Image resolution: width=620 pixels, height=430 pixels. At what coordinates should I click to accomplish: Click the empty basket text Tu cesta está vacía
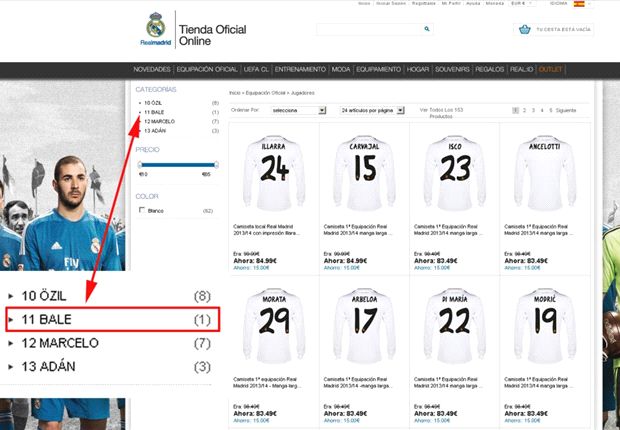[563, 29]
